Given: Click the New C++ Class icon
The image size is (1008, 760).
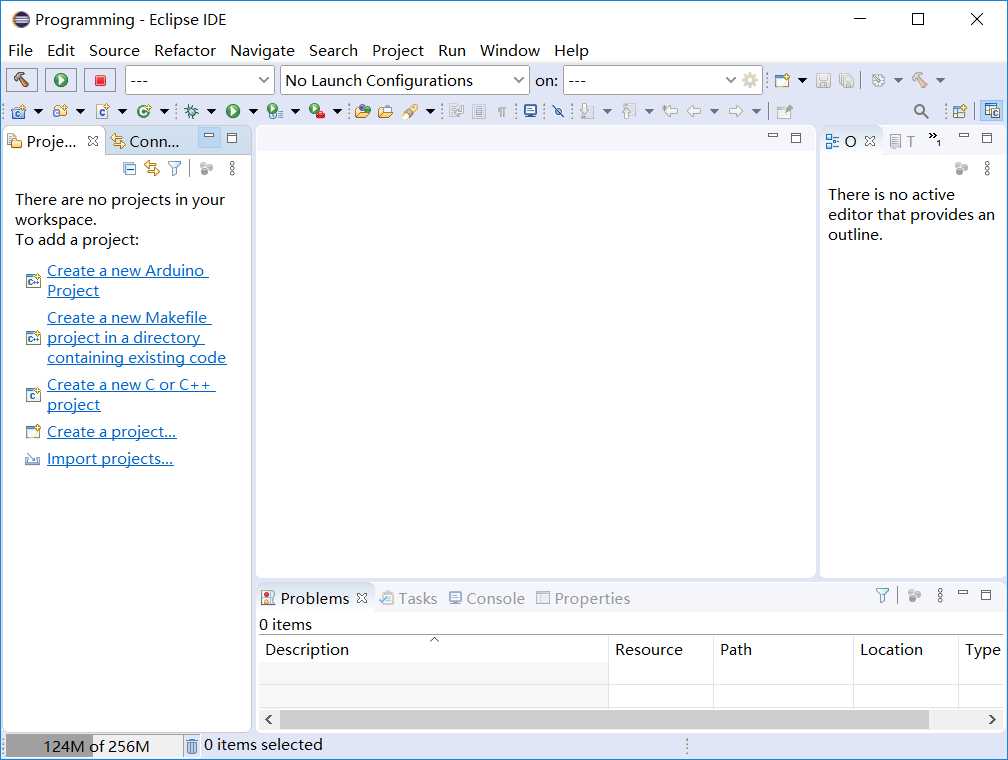Looking at the screenshot, I should 144,111.
